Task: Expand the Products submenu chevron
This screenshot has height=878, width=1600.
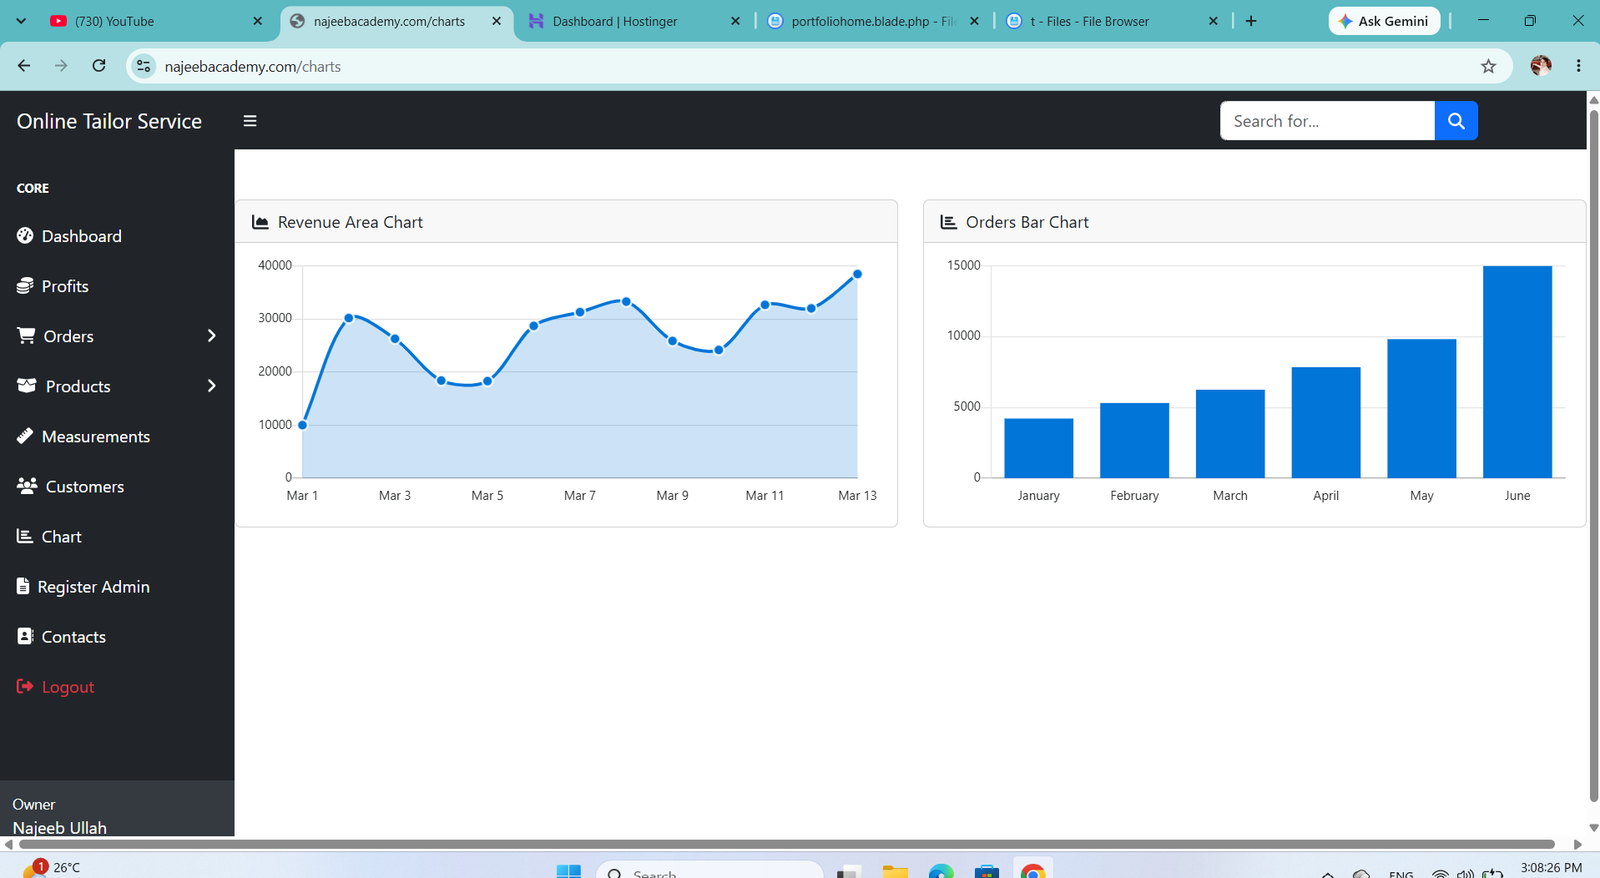Action: [211, 386]
